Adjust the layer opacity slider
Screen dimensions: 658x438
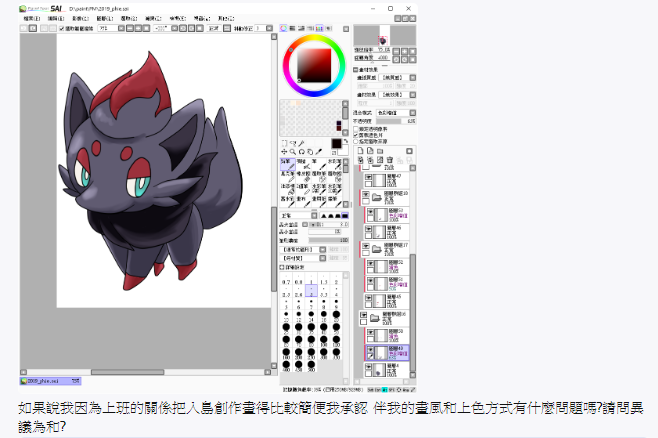coord(396,121)
